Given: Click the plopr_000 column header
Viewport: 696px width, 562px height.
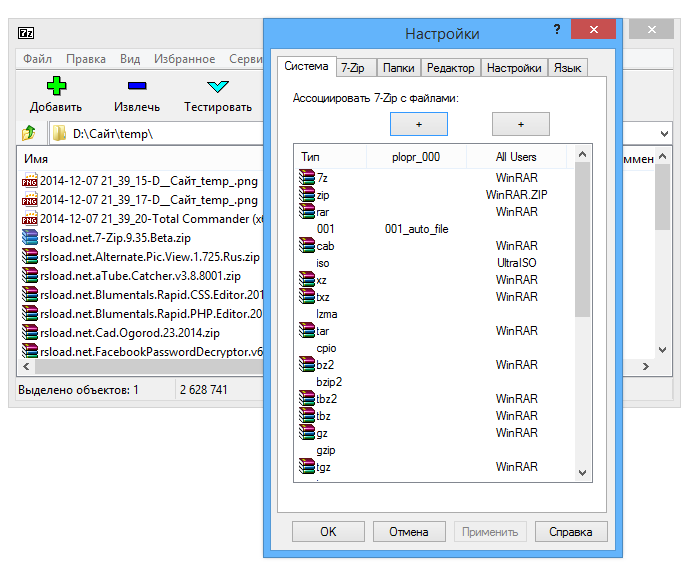Looking at the screenshot, I should 416,157.
